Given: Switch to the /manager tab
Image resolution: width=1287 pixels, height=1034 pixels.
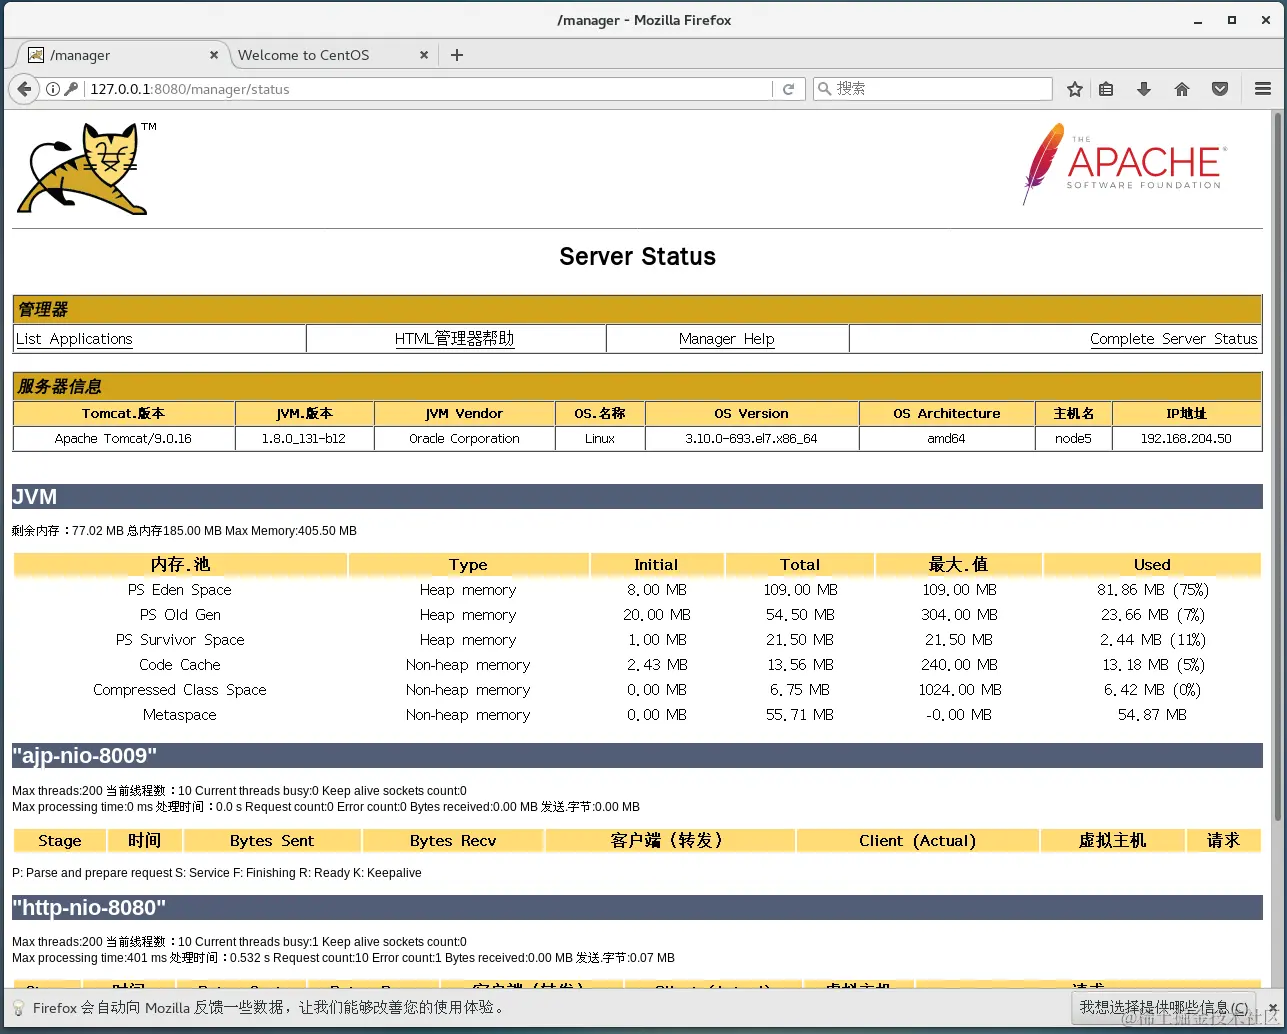Looking at the screenshot, I should click(122, 55).
